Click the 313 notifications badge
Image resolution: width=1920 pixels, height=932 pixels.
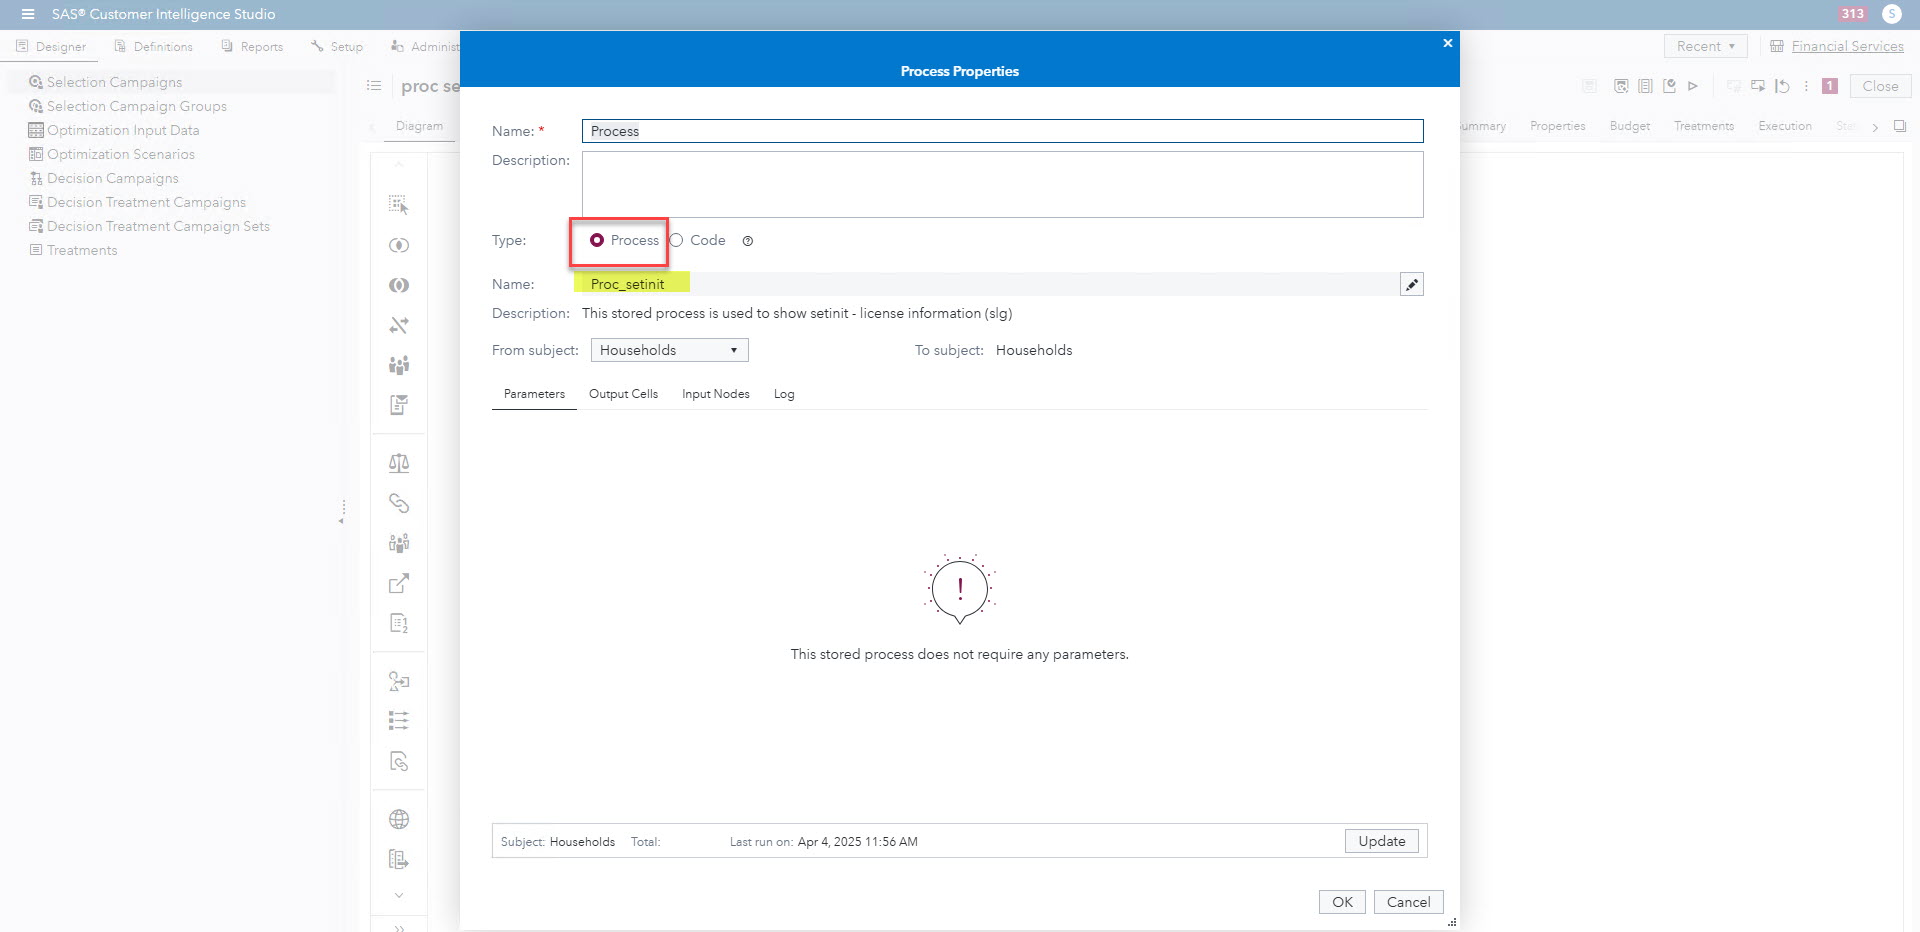coord(1853,14)
